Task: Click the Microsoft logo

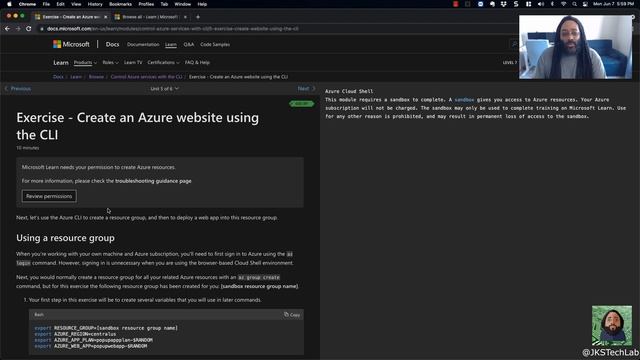Action: pyautogui.click(x=71, y=44)
